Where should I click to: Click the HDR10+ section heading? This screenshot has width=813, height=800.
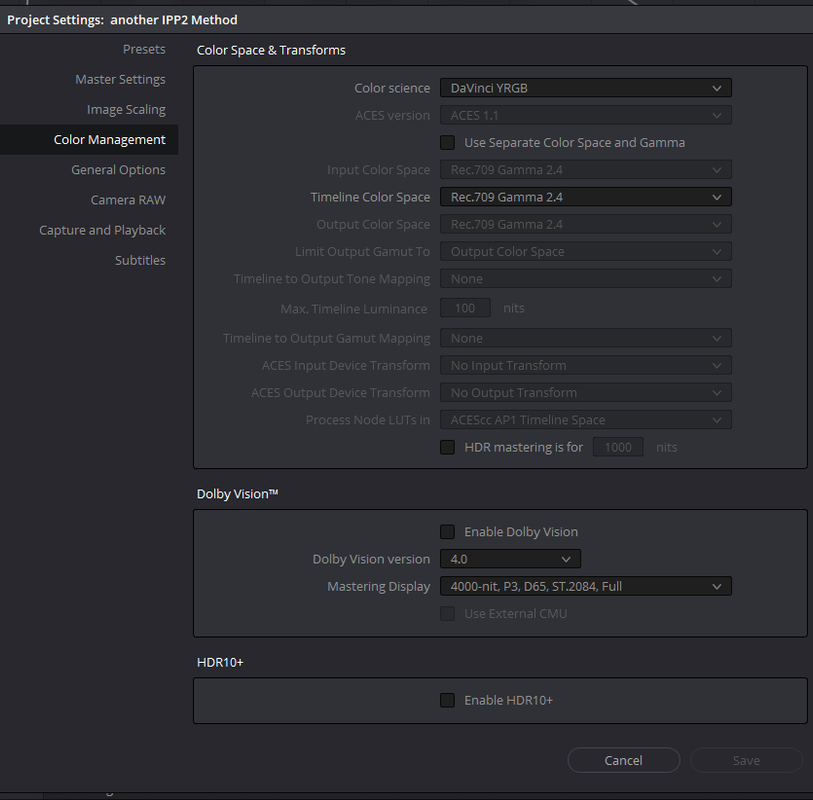coord(220,662)
